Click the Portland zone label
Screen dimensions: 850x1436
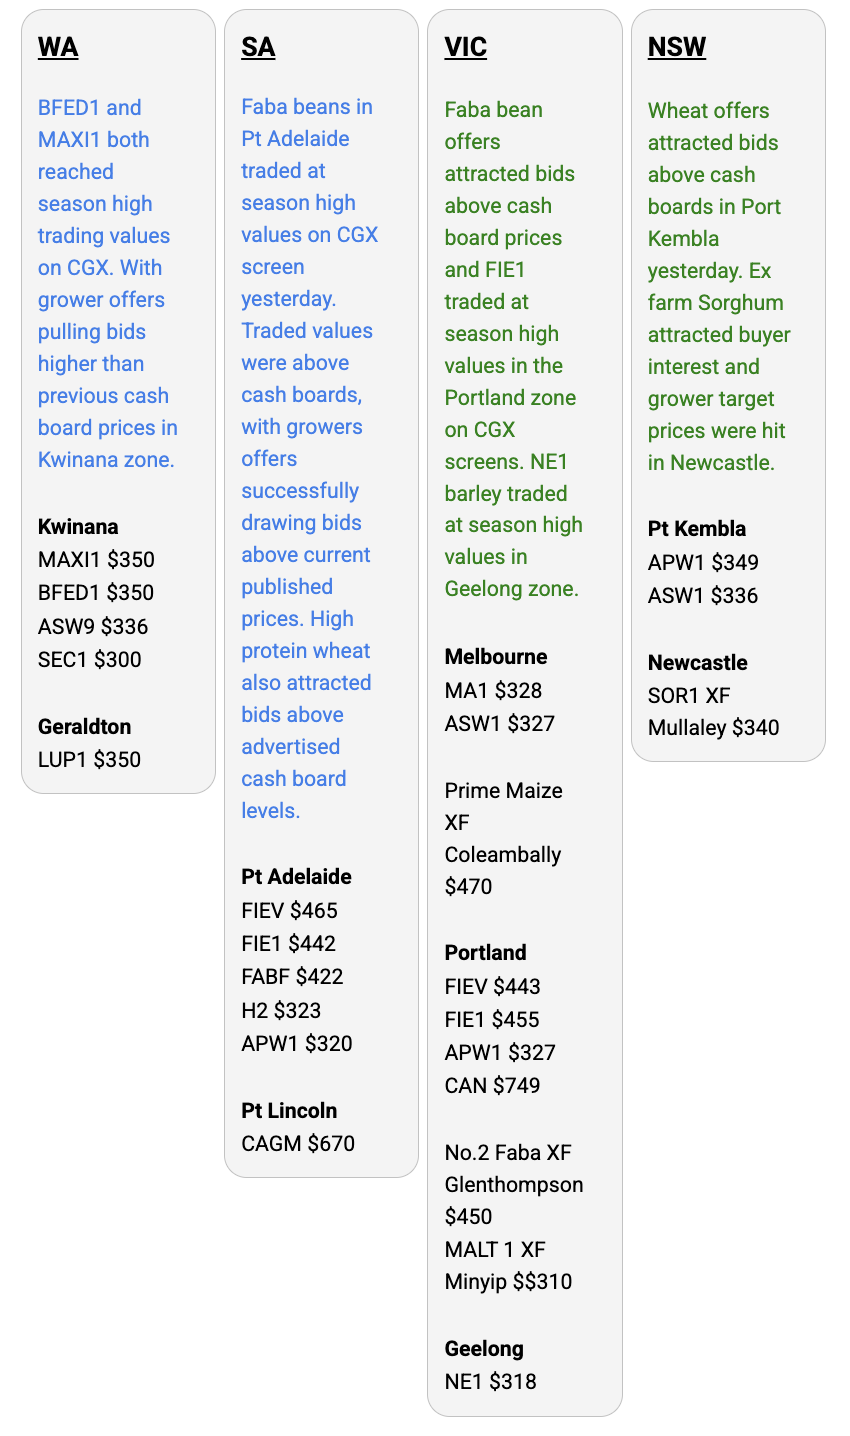(x=485, y=952)
